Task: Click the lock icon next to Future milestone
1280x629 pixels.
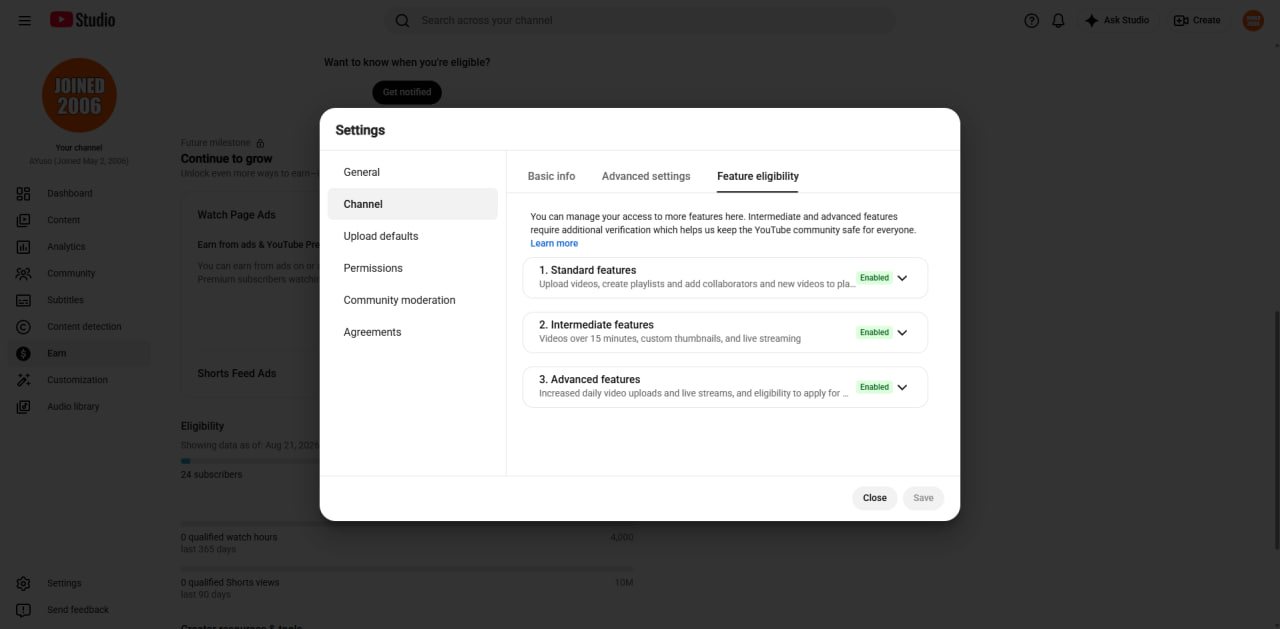Action: pyautogui.click(x=260, y=143)
